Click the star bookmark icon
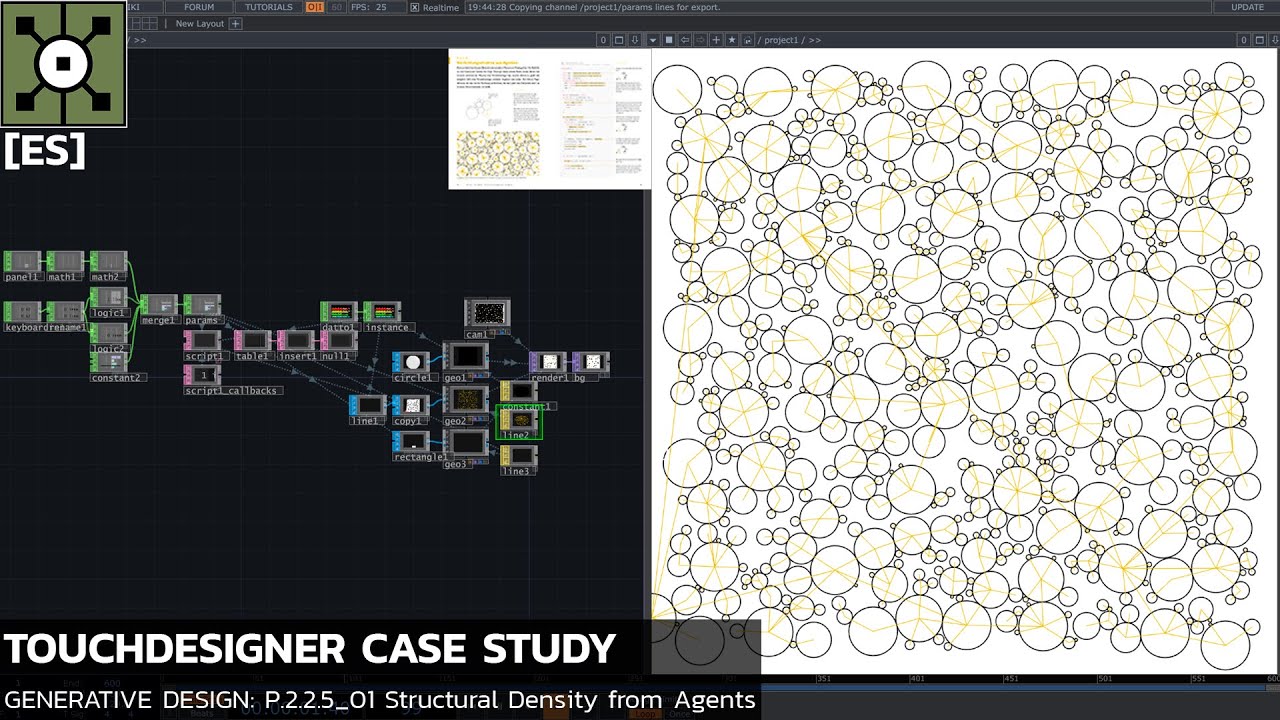The height and width of the screenshot is (720, 1280). click(732, 40)
